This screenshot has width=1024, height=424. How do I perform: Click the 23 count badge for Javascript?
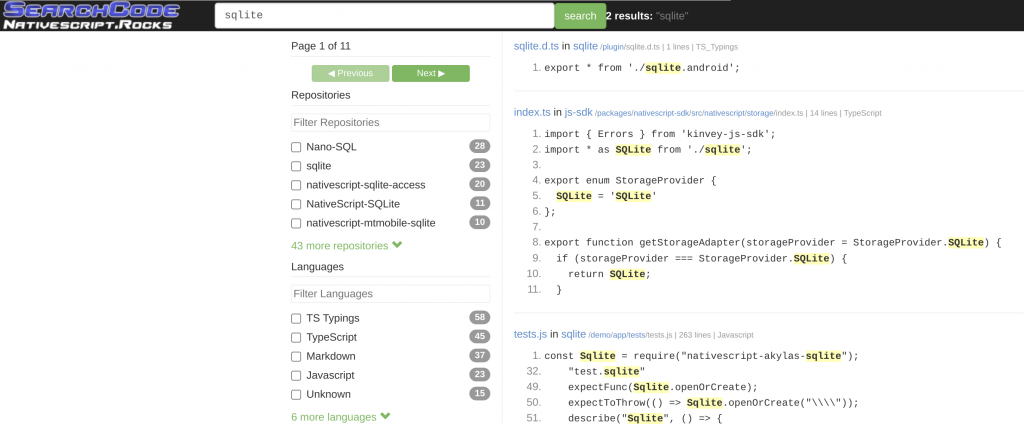tap(479, 375)
